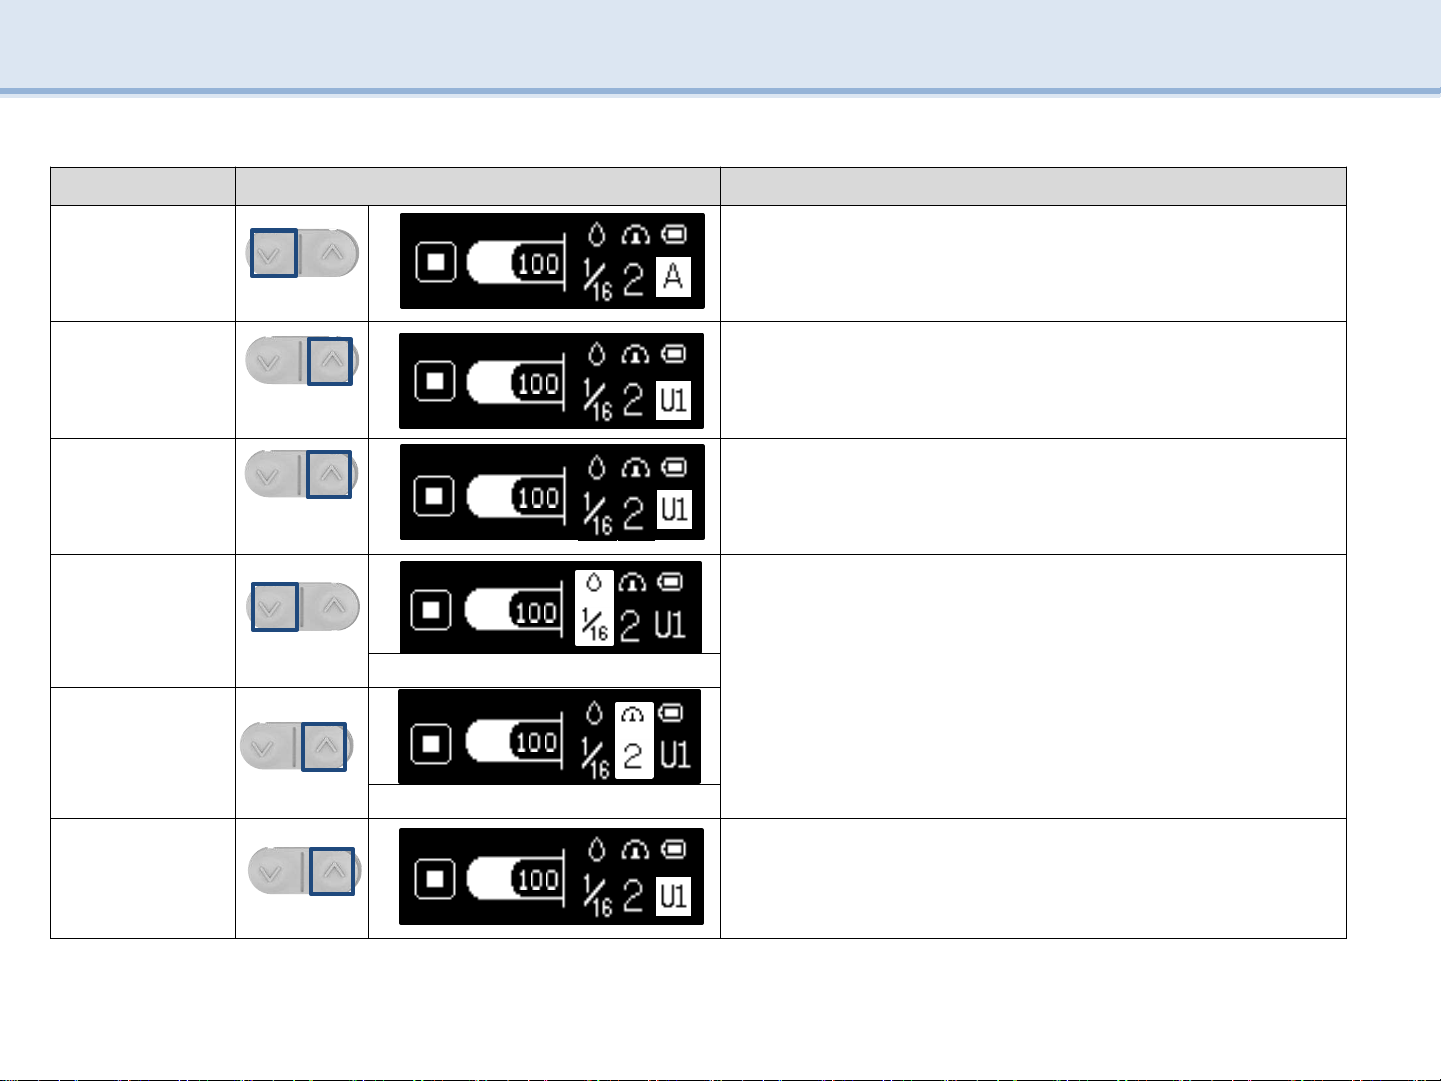Click the U1 label in the droplet-highlighted display
The width and height of the screenshot is (1441, 1081).
point(671,626)
